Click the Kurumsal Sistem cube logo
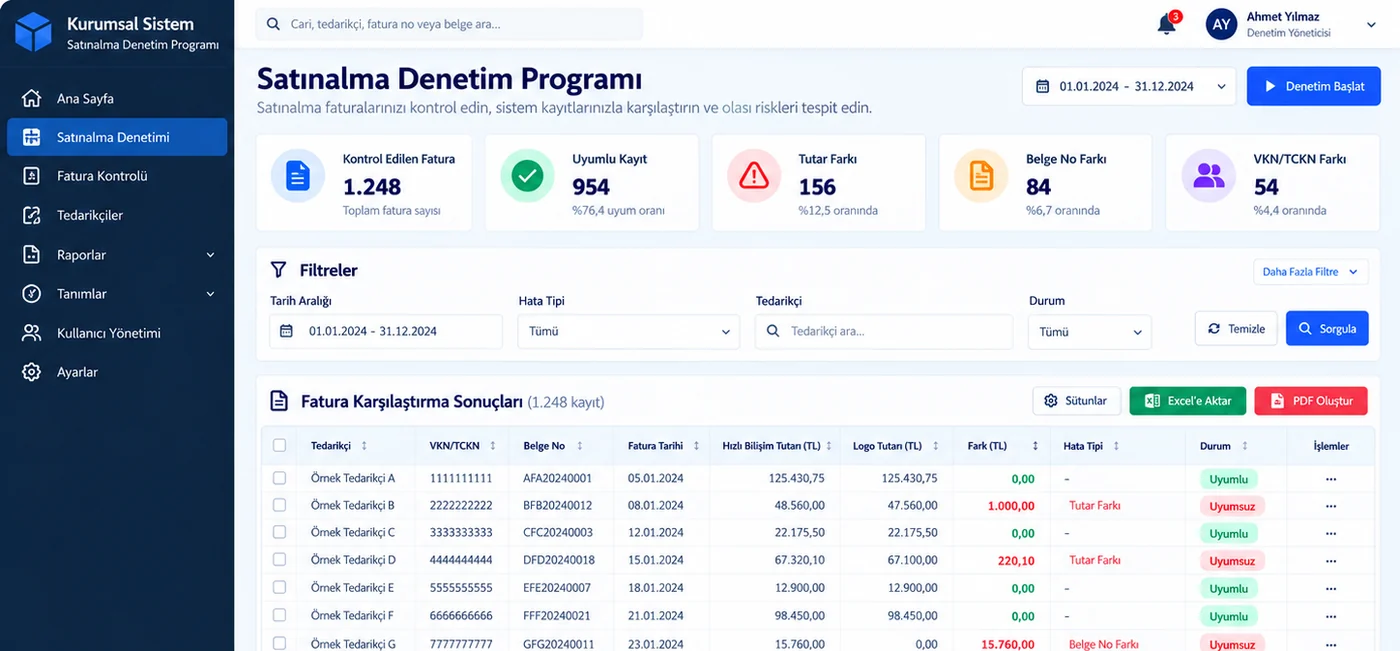This screenshot has width=1400, height=651. (33, 32)
